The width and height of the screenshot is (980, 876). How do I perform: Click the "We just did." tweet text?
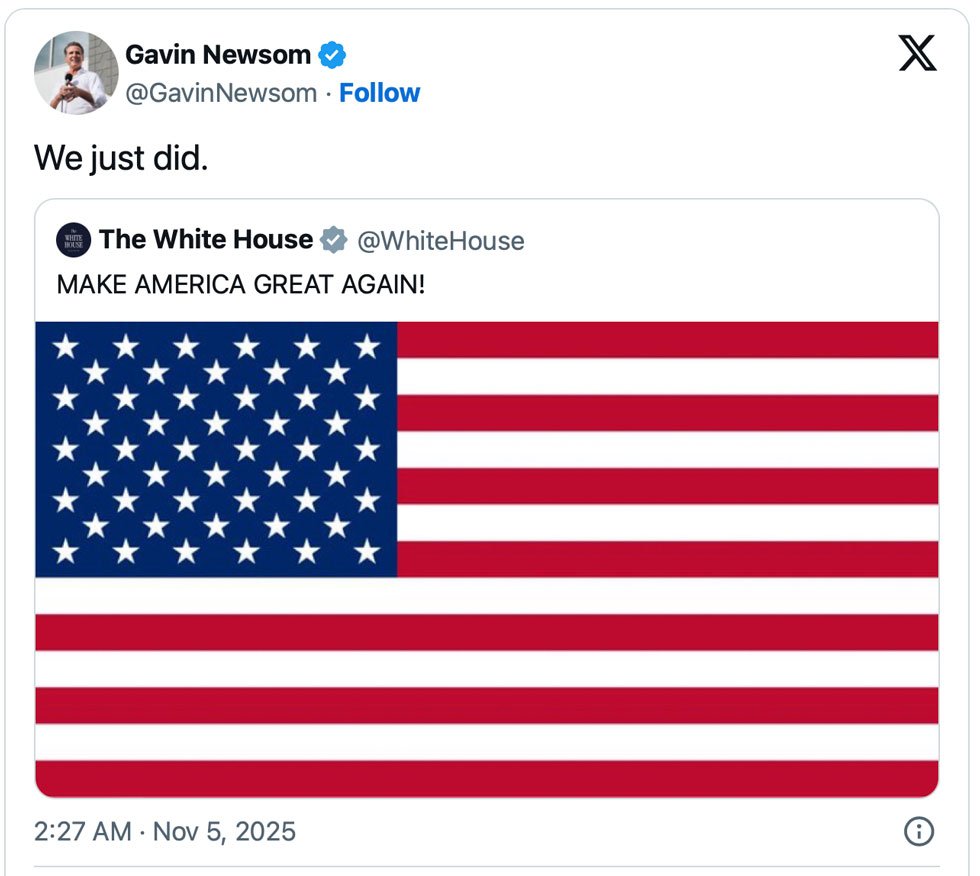pos(121,158)
